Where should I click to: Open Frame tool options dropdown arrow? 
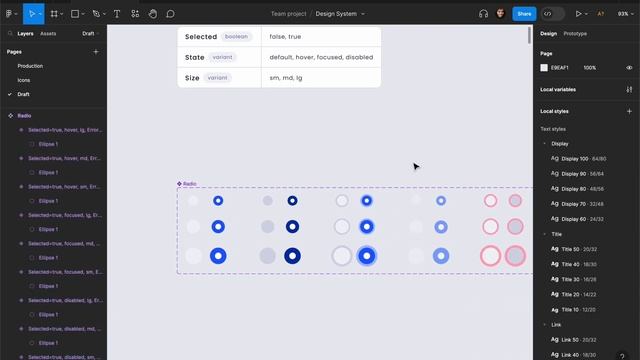[62, 14]
